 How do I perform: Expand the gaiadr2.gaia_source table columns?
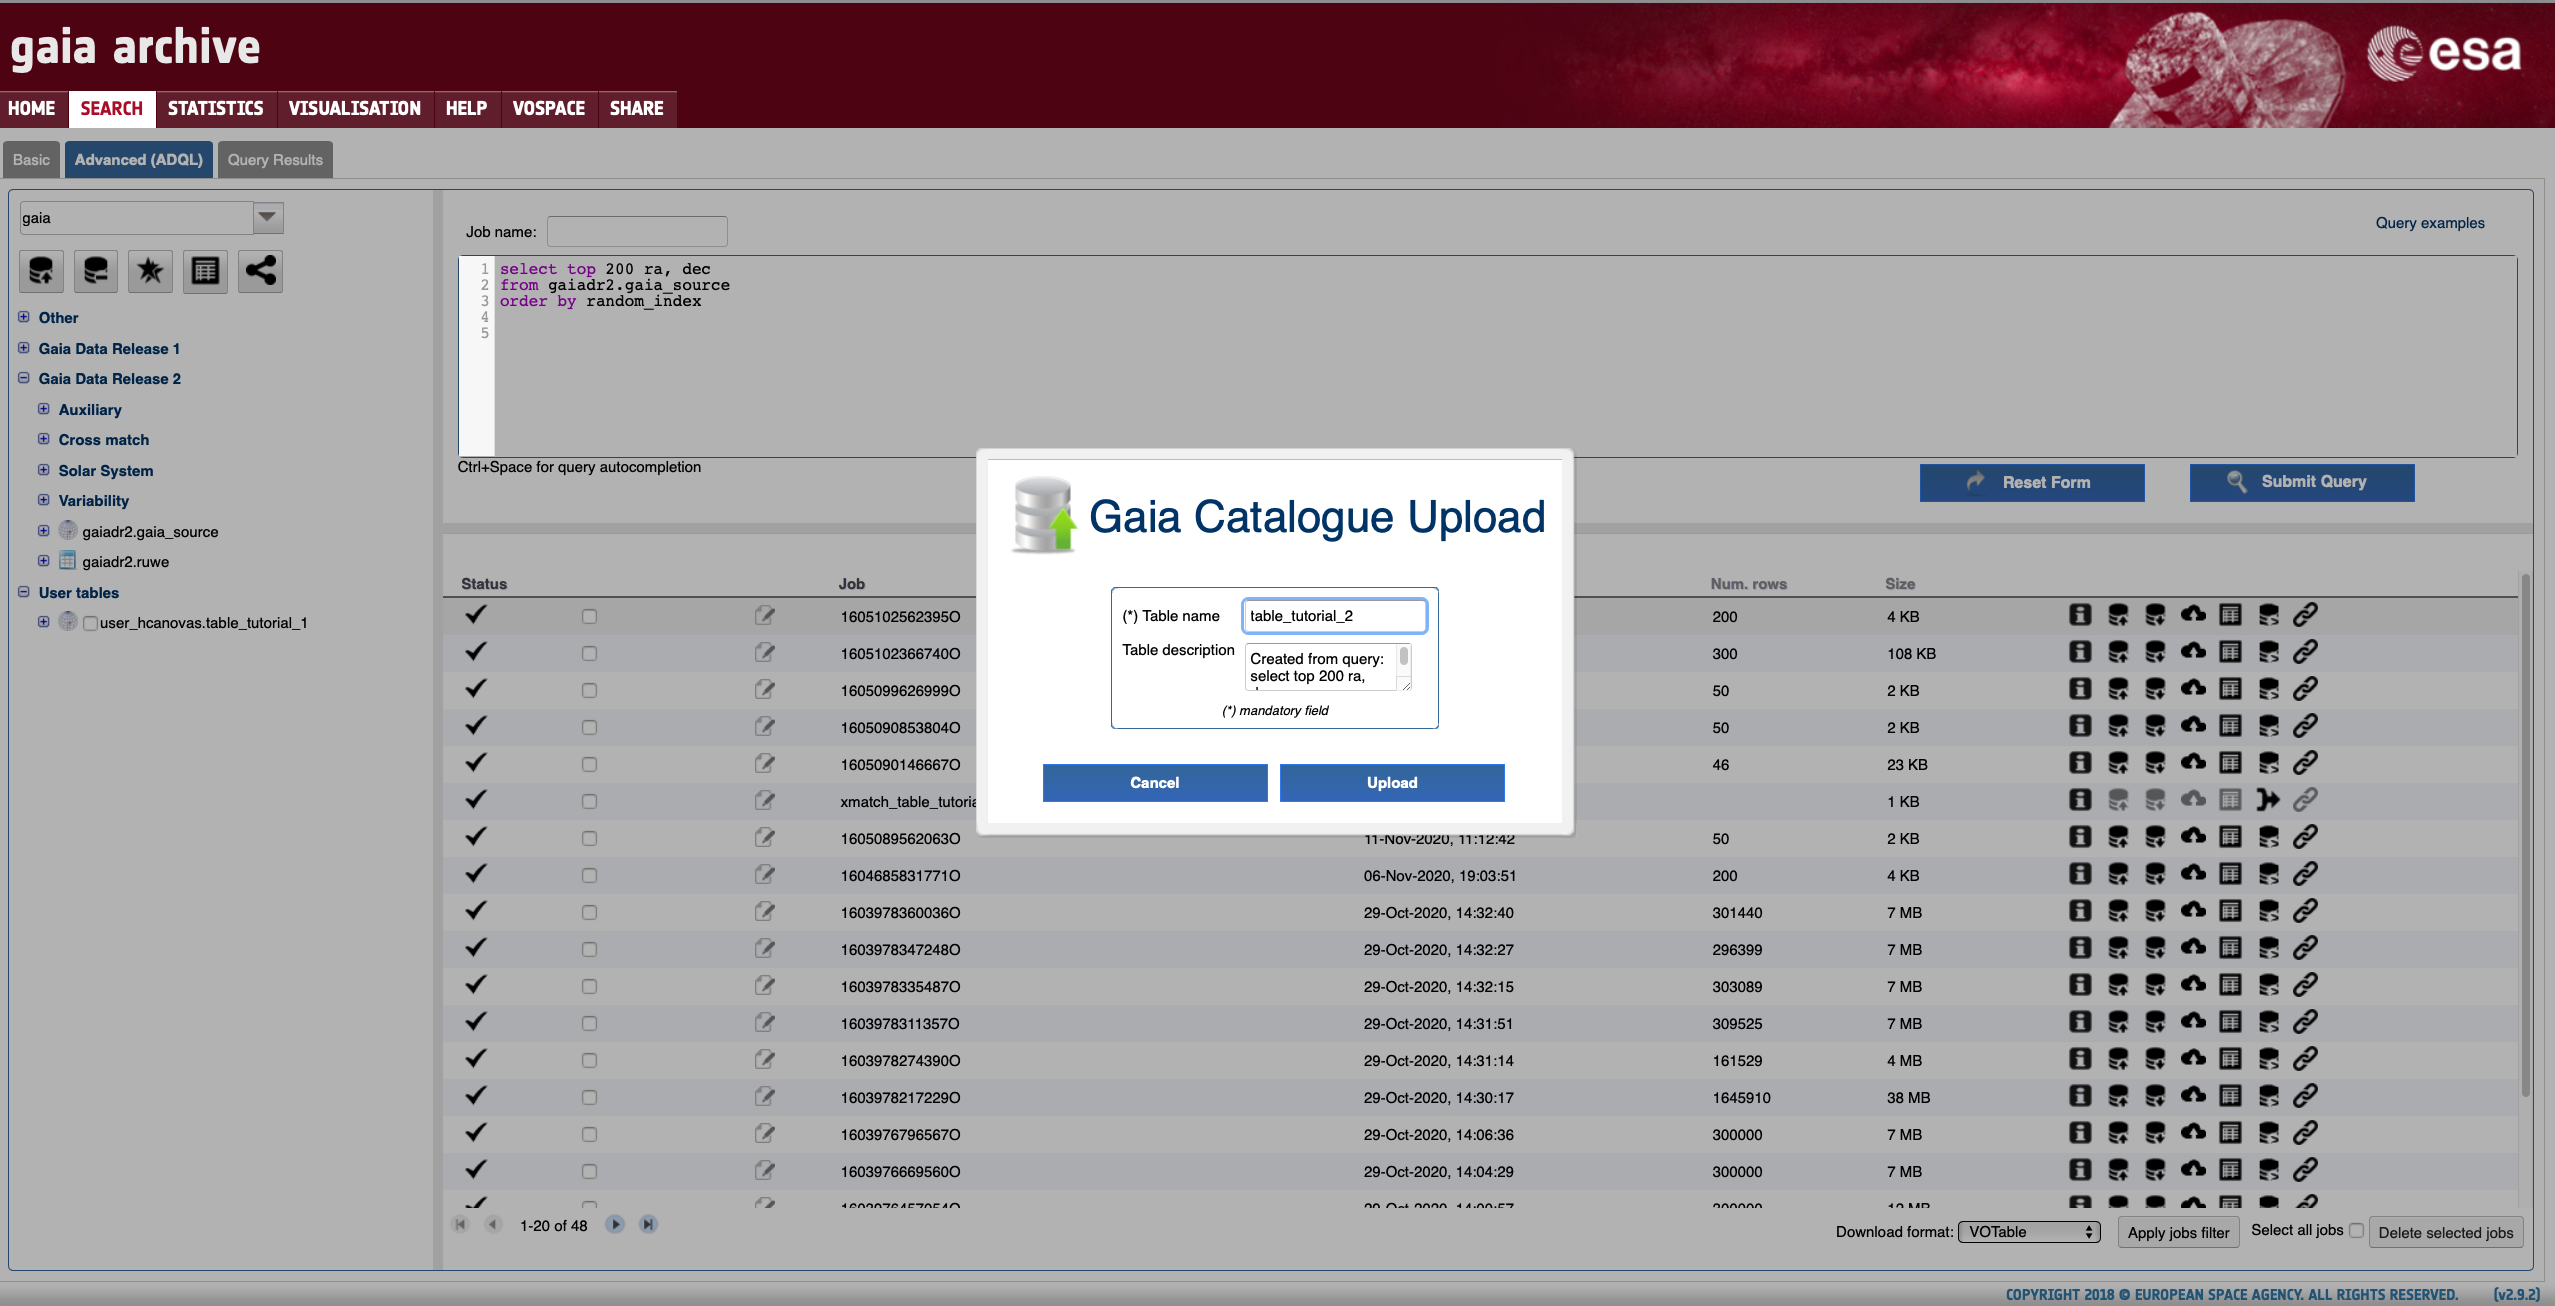point(44,531)
